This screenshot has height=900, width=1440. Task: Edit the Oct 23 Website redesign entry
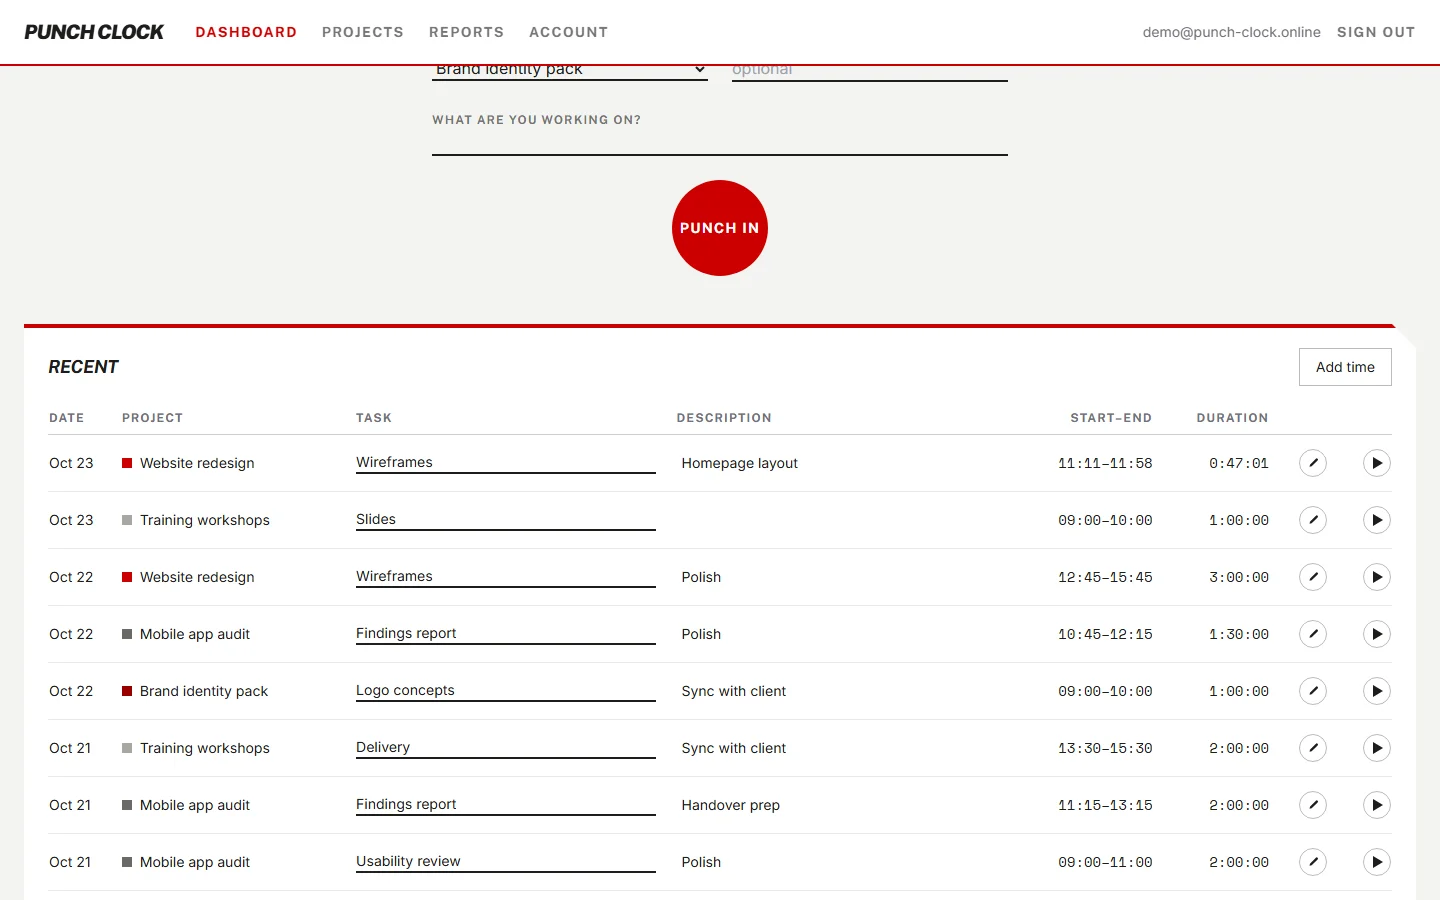1313,463
